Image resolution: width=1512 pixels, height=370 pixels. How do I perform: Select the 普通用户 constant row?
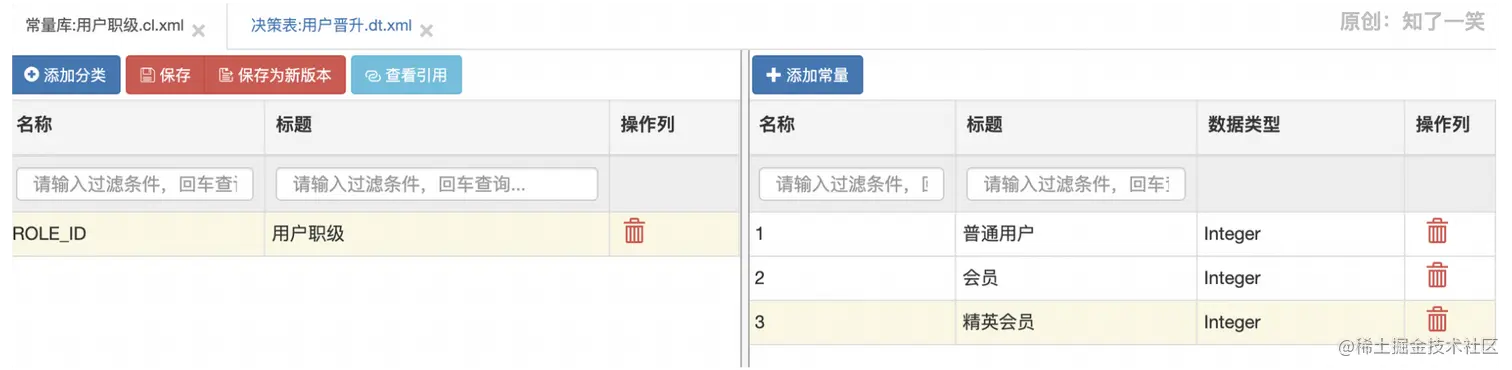[x=1123, y=233]
